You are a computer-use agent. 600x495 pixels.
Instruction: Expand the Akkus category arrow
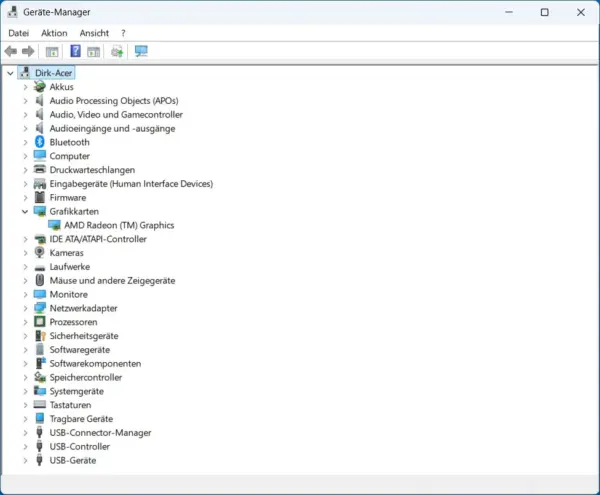pyautogui.click(x=25, y=87)
